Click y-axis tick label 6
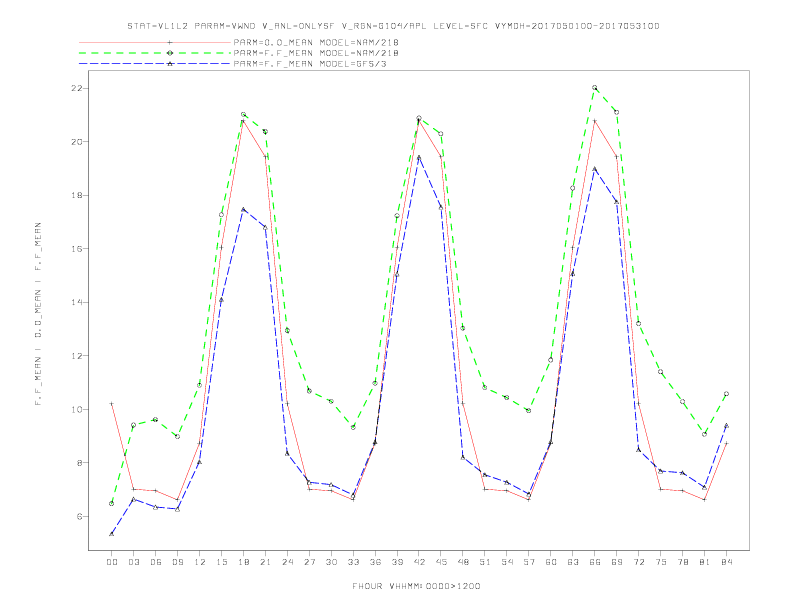The width and height of the screenshot is (792, 612). click(x=79, y=517)
